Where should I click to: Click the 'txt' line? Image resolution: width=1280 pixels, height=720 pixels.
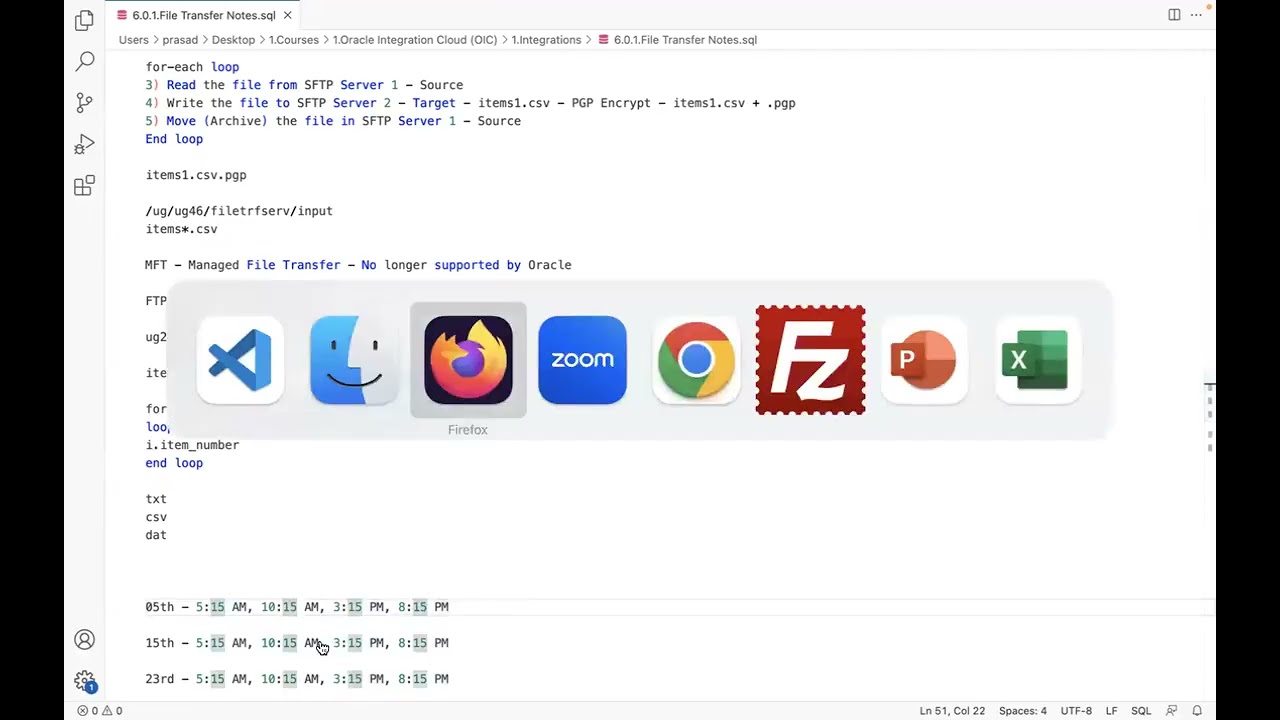[156, 499]
